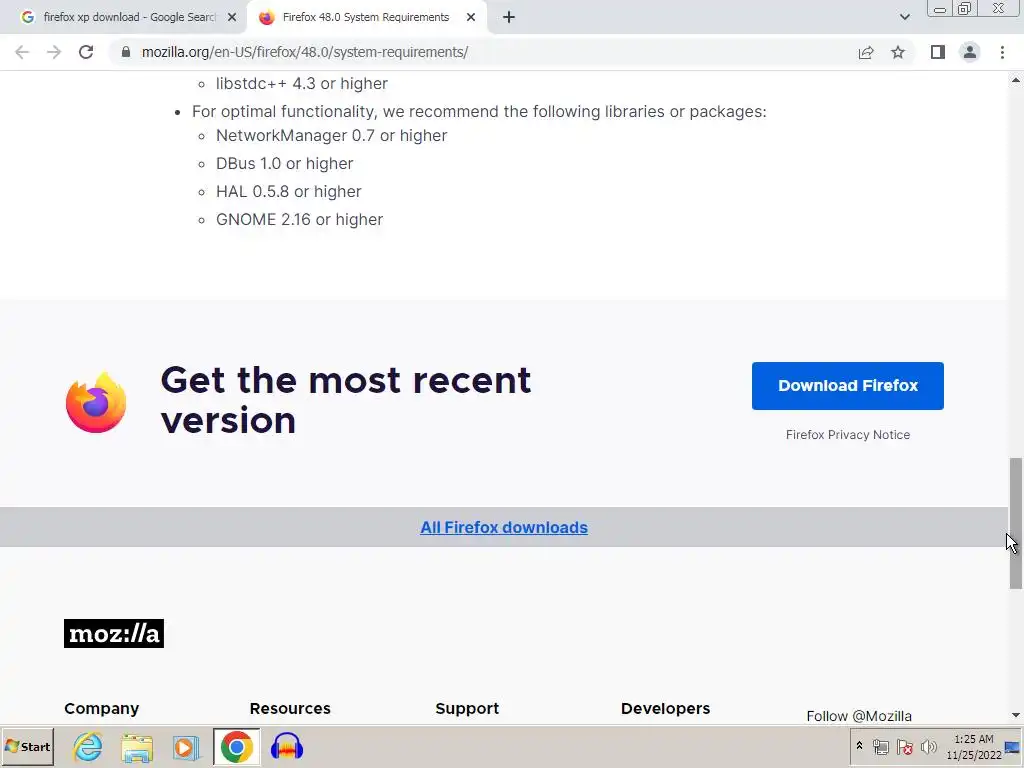
Task: Open the Windows Start button
Action: [x=27, y=747]
